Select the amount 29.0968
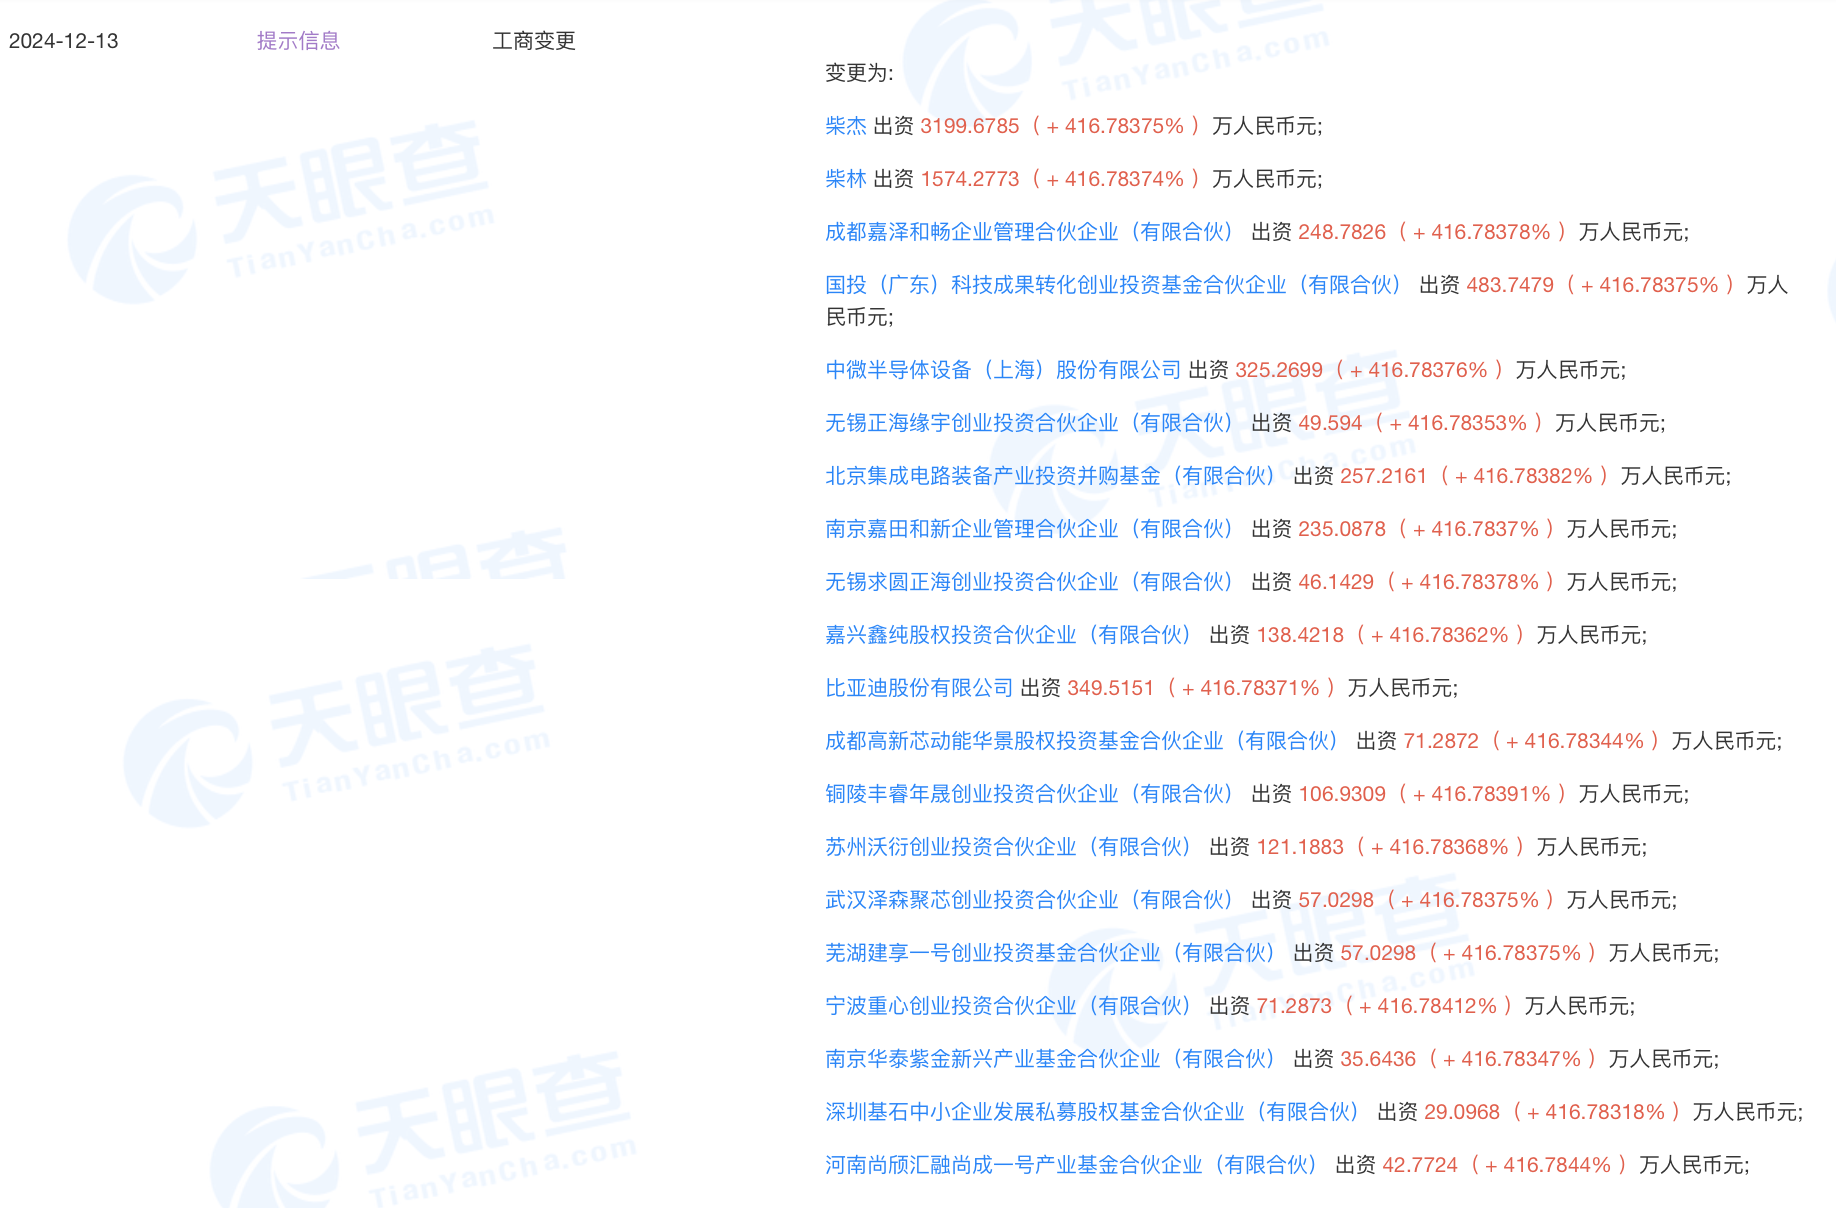This screenshot has height=1208, width=1836. pyautogui.click(x=1462, y=1112)
